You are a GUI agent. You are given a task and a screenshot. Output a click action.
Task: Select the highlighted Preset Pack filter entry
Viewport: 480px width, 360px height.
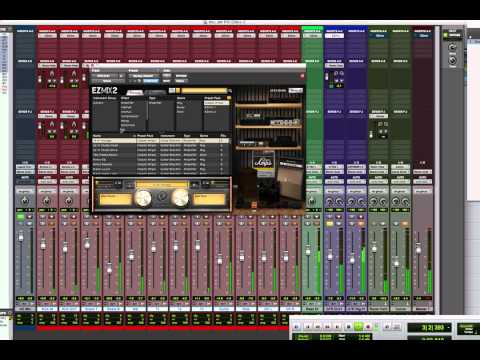216,103
